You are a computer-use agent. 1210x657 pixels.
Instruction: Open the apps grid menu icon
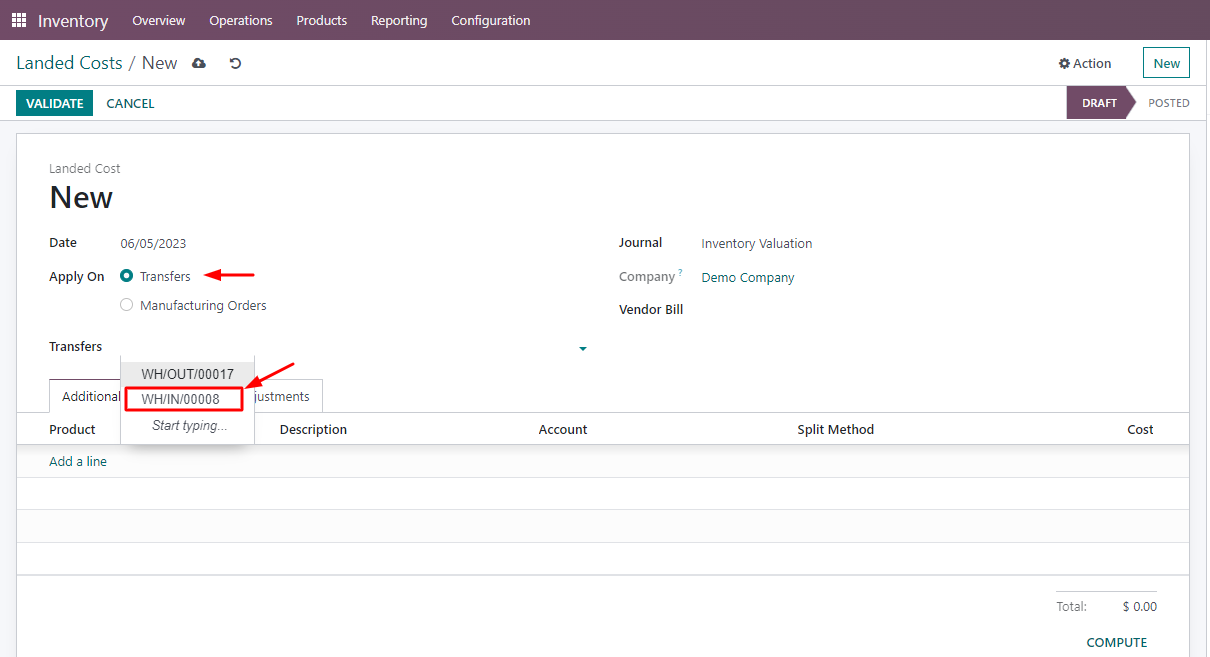pos(19,20)
